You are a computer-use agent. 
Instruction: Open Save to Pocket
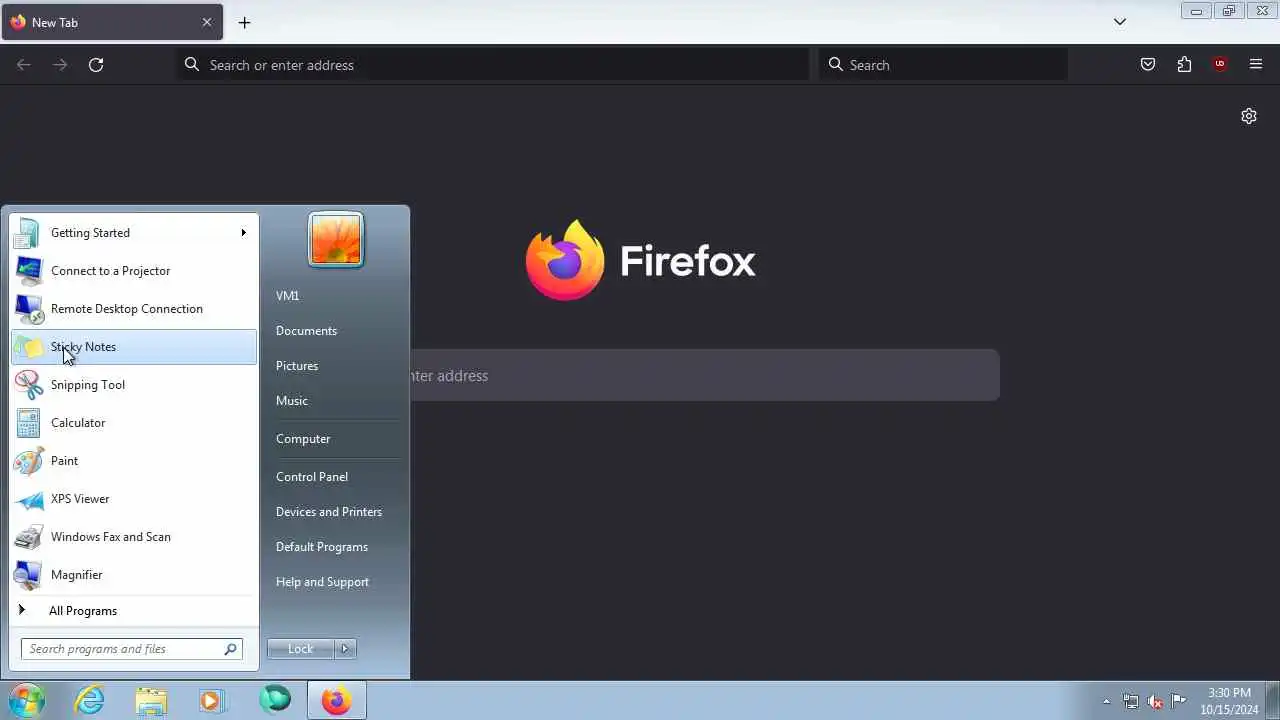[1148, 65]
